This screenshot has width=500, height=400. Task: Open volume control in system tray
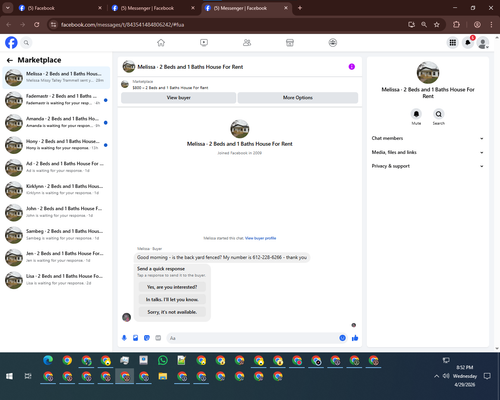coord(446,376)
